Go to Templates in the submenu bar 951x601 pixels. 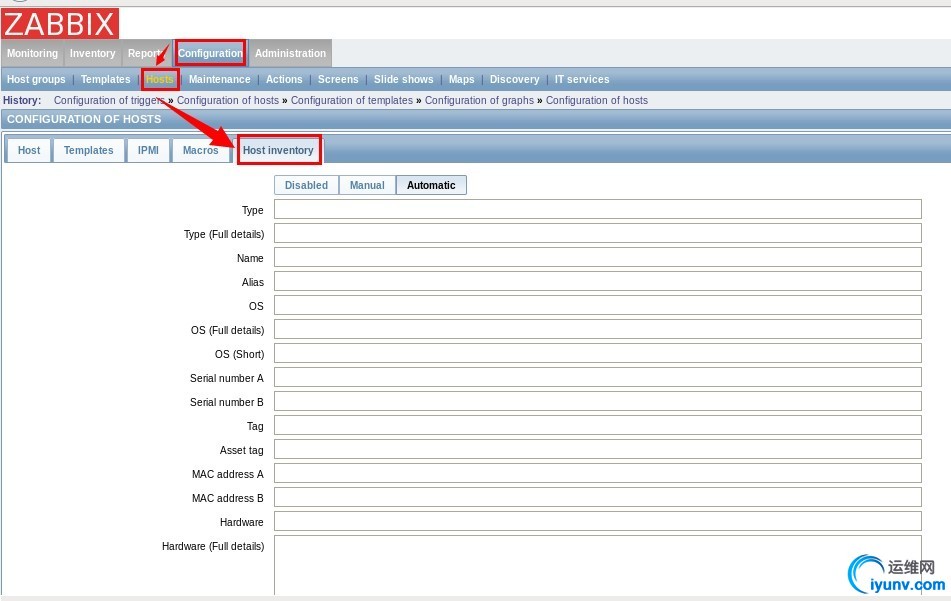click(106, 79)
